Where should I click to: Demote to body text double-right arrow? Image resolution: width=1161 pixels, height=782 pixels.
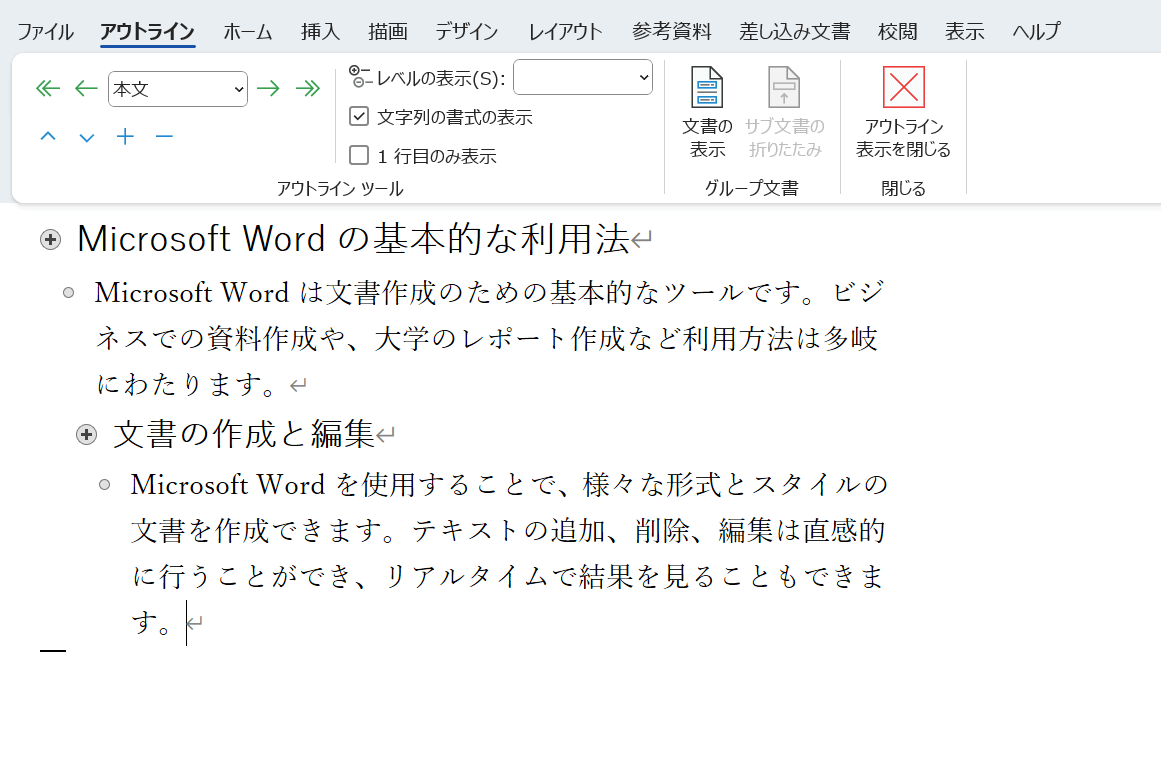307,89
